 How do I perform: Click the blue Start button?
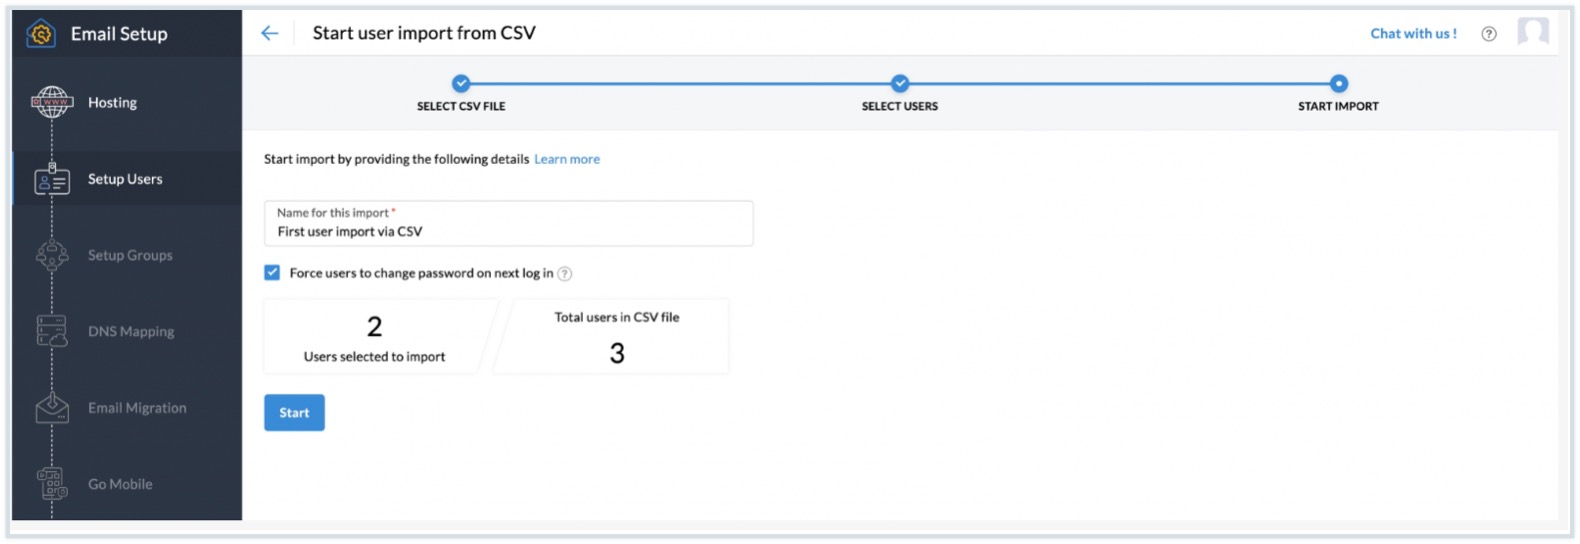pyautogui.click(x=294, y=413)
